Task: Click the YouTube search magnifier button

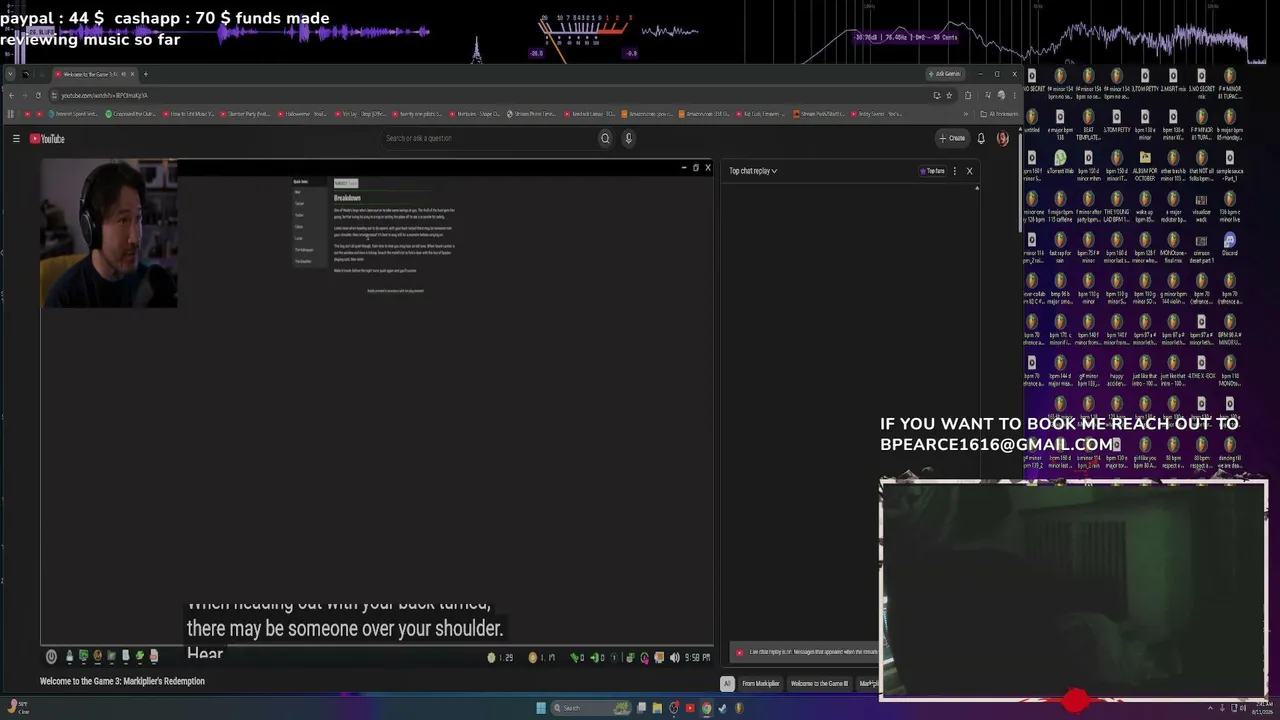Action: tap(605, 138)
